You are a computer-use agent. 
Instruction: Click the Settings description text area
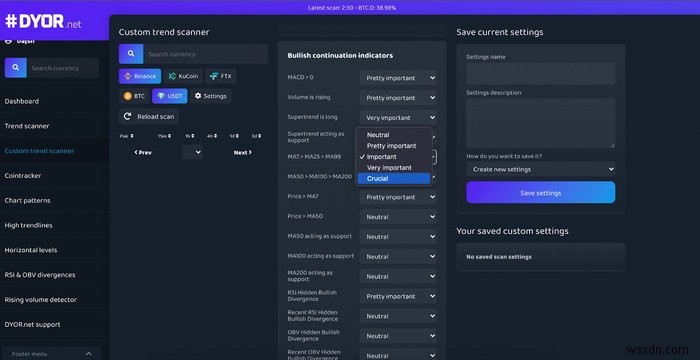tap(541, 123)
